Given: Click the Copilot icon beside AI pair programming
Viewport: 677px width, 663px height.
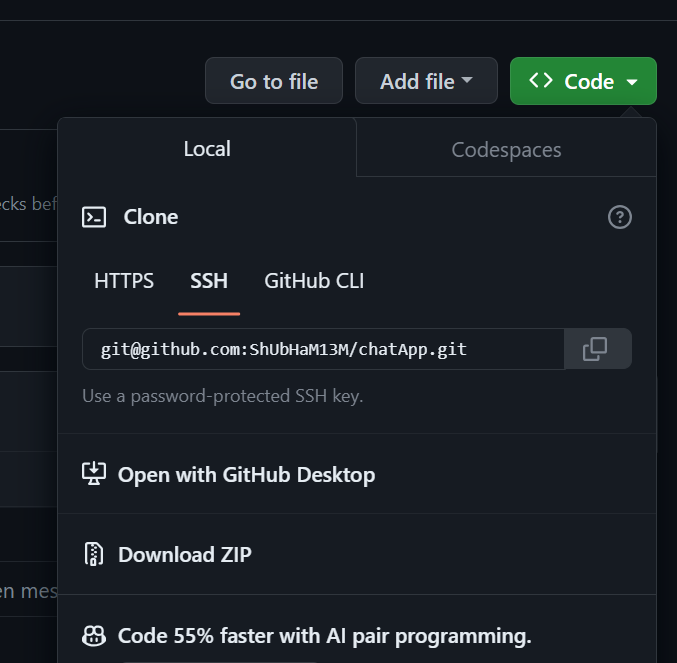Looking at the screenshot, I should [x=94, y=636].
